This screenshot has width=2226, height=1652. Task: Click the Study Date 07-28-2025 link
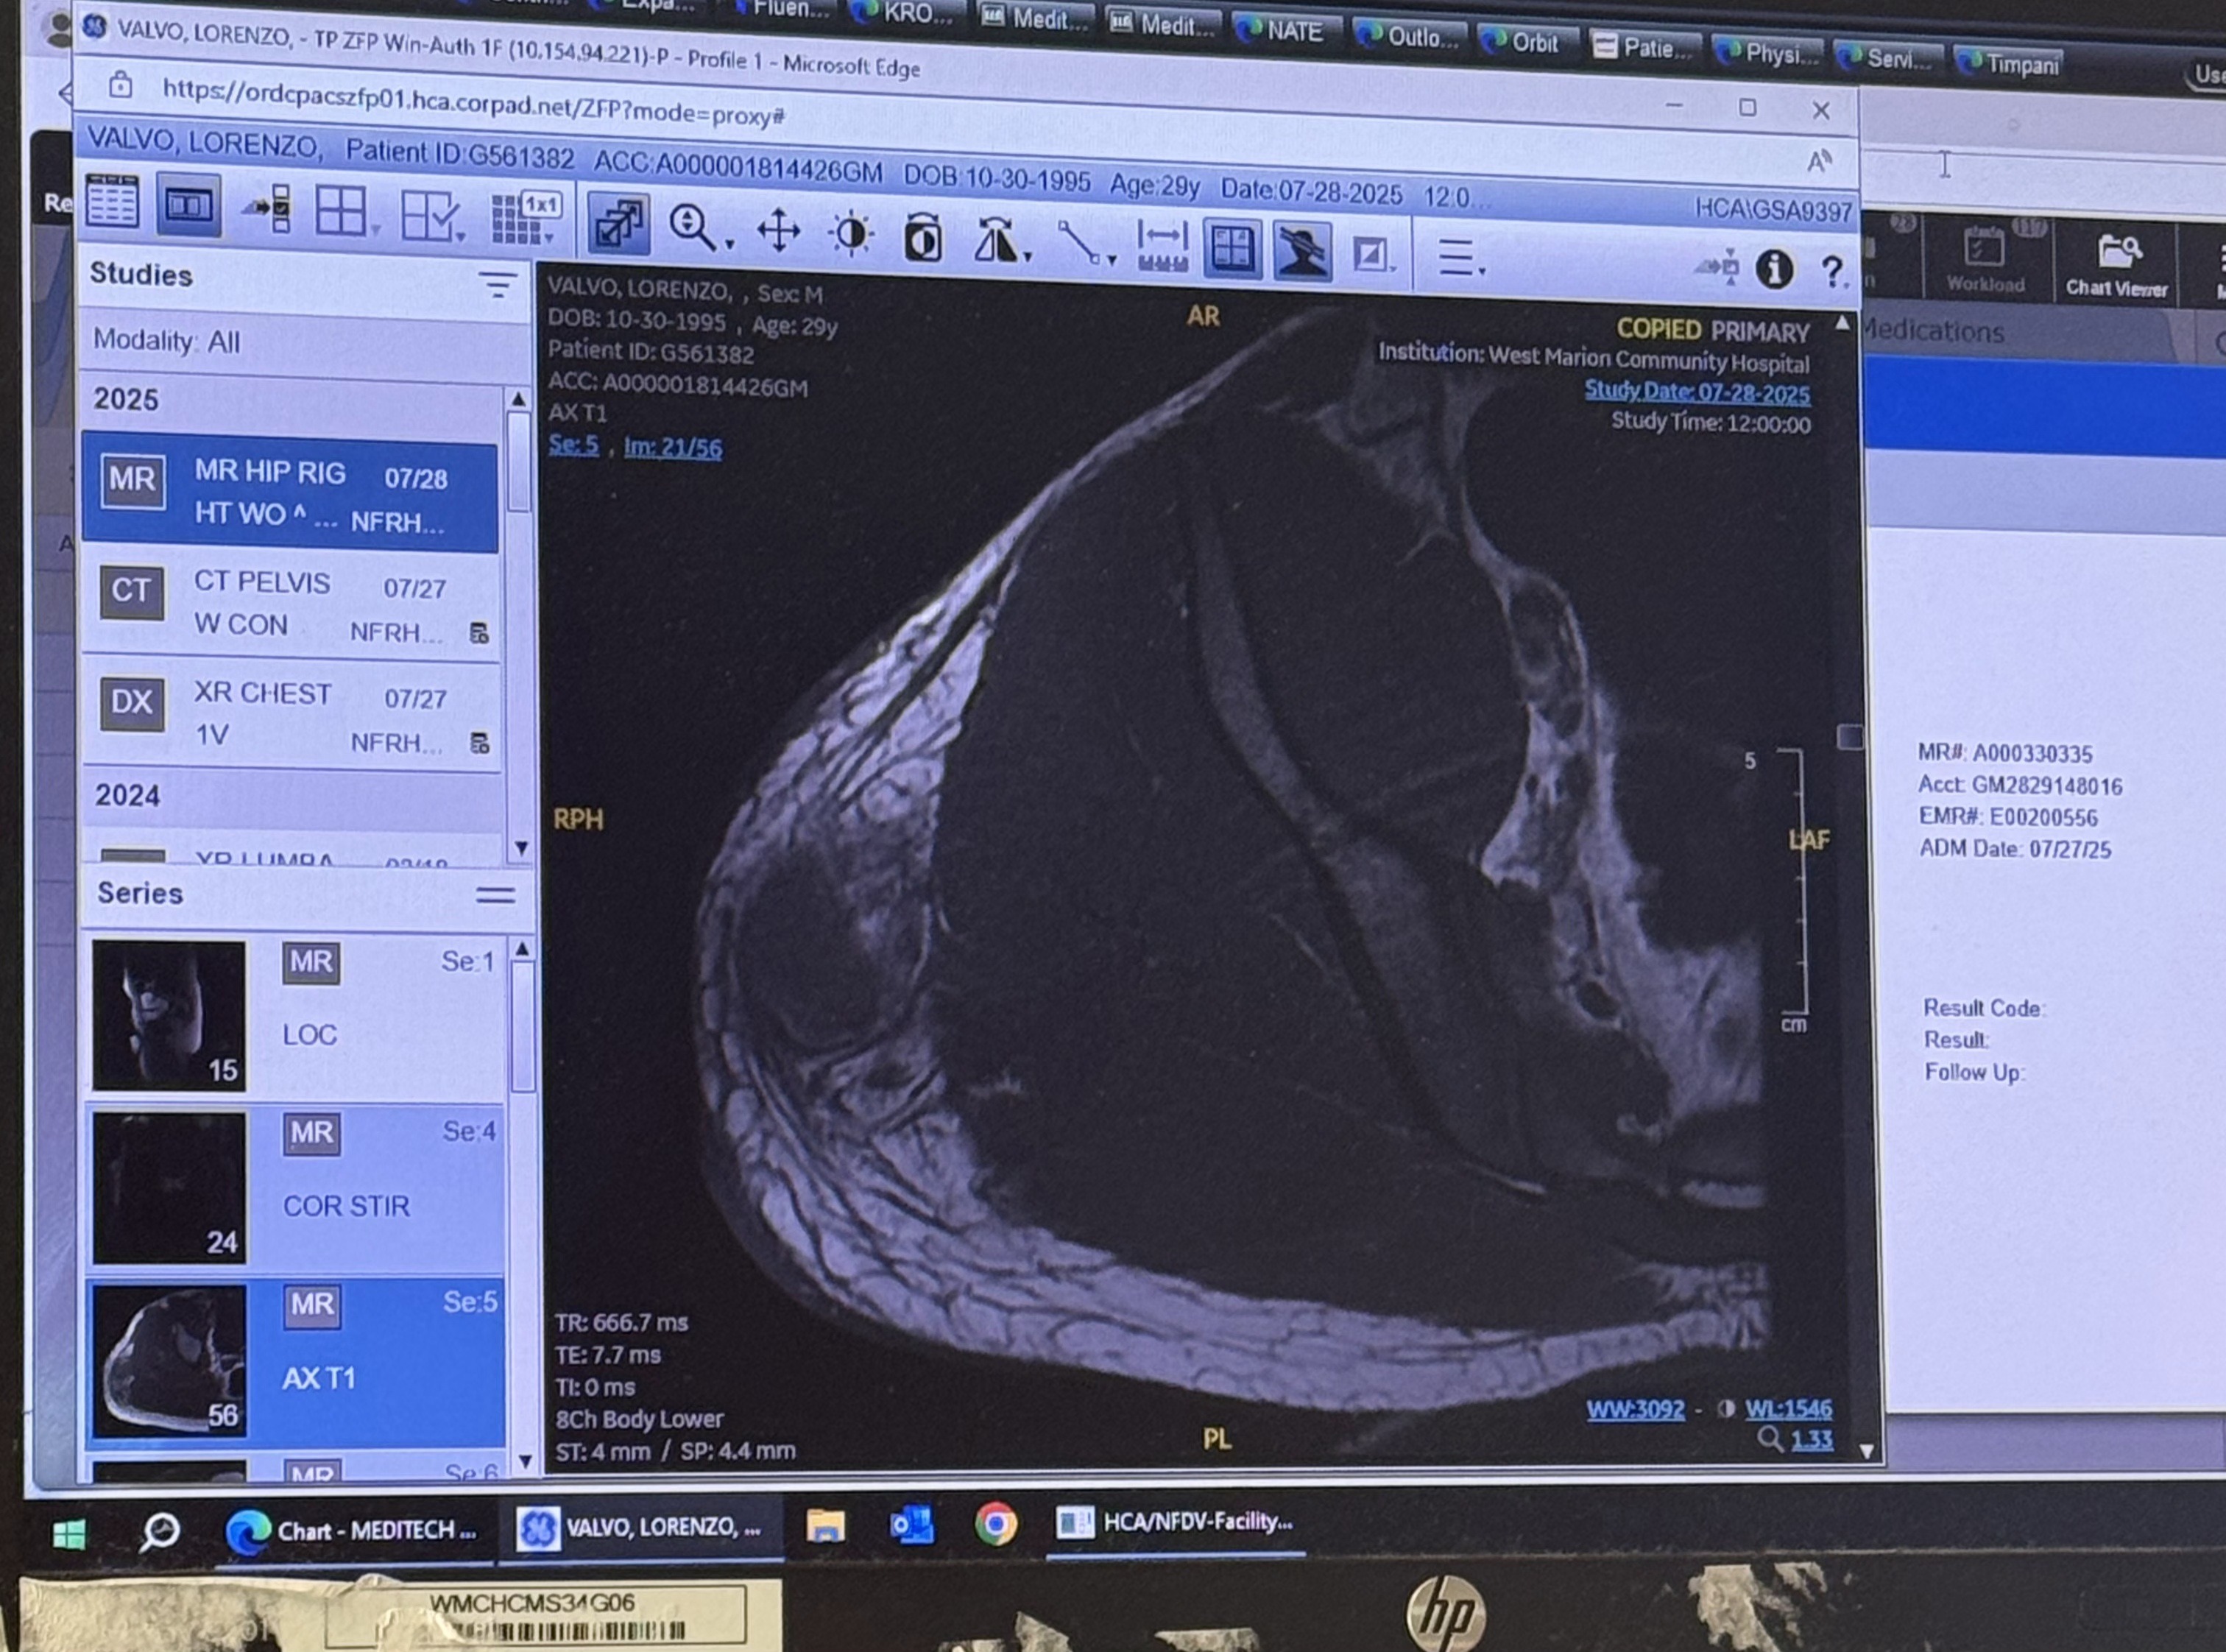coord(1696,392)
